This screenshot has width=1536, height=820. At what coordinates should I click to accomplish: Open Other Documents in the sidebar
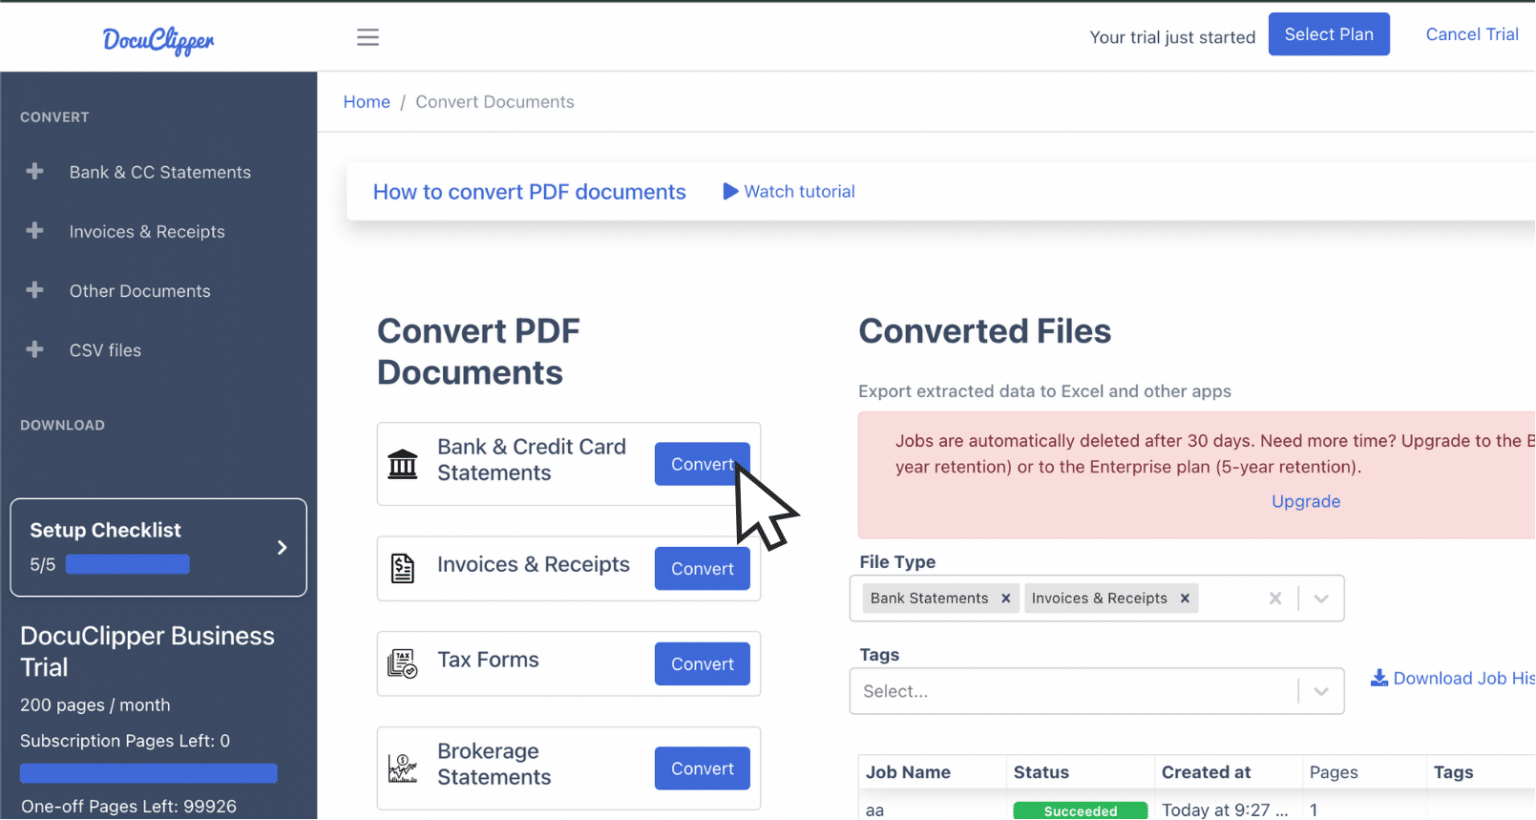pyautogui.click(x=139, y=290)
